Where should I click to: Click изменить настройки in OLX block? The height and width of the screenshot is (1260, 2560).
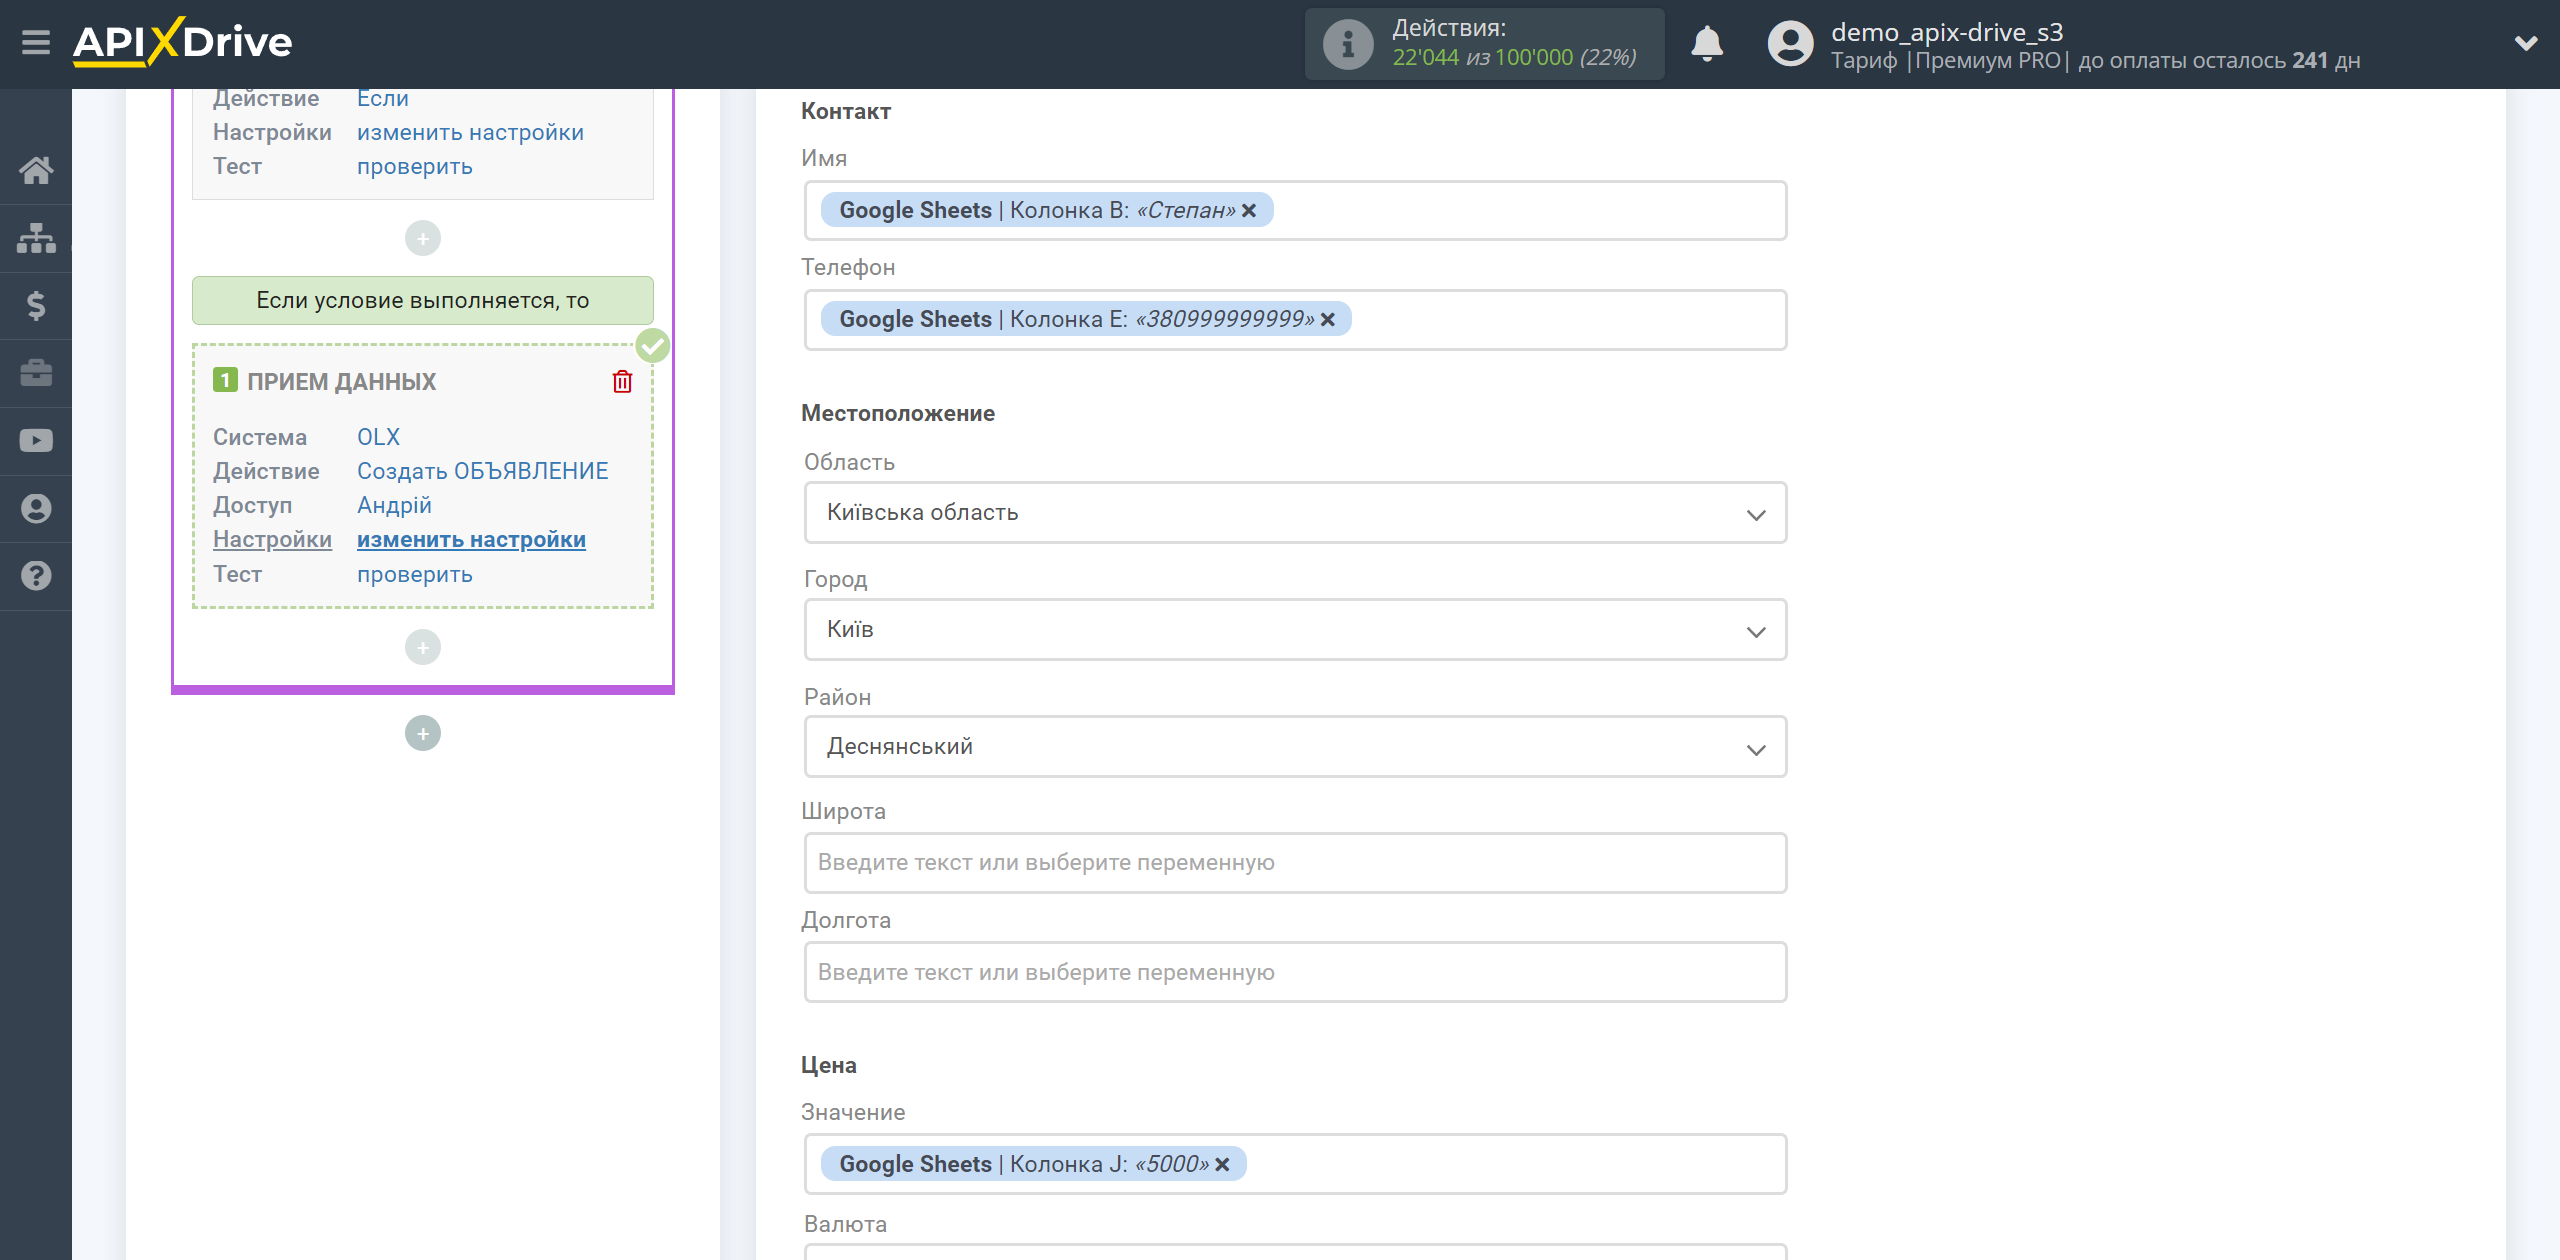click(x=471, y=539)
